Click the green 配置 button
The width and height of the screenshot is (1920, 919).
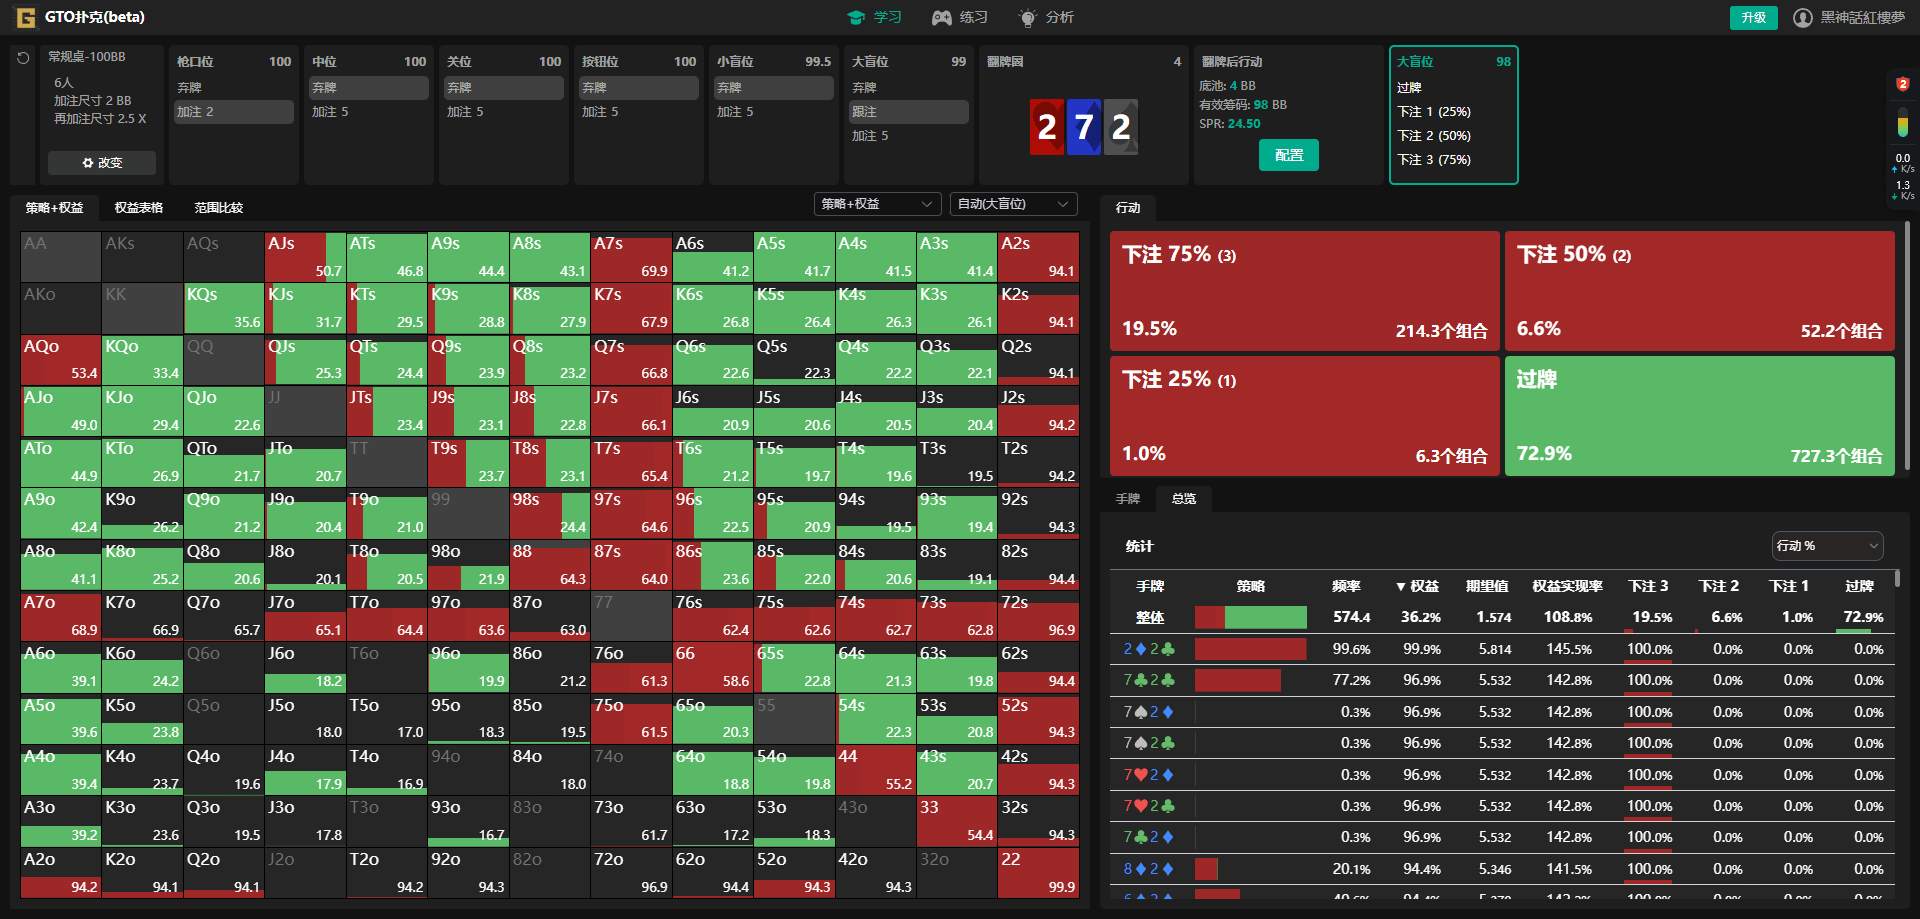(x=1288, y=156)
